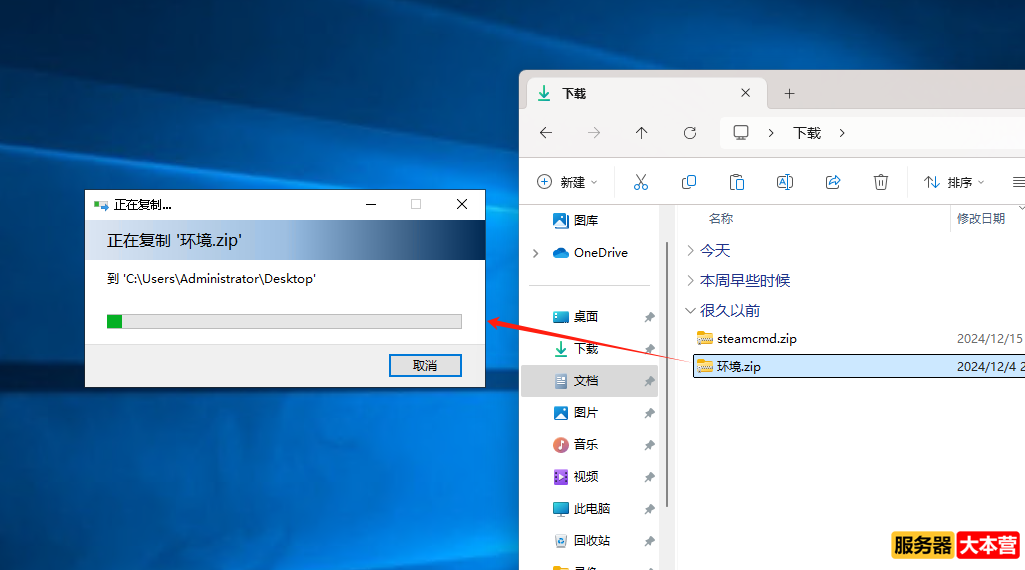Viewport: 1025px width, 570px height.
Task: Close the 正在复制 dialog
Action: (462, 205)
